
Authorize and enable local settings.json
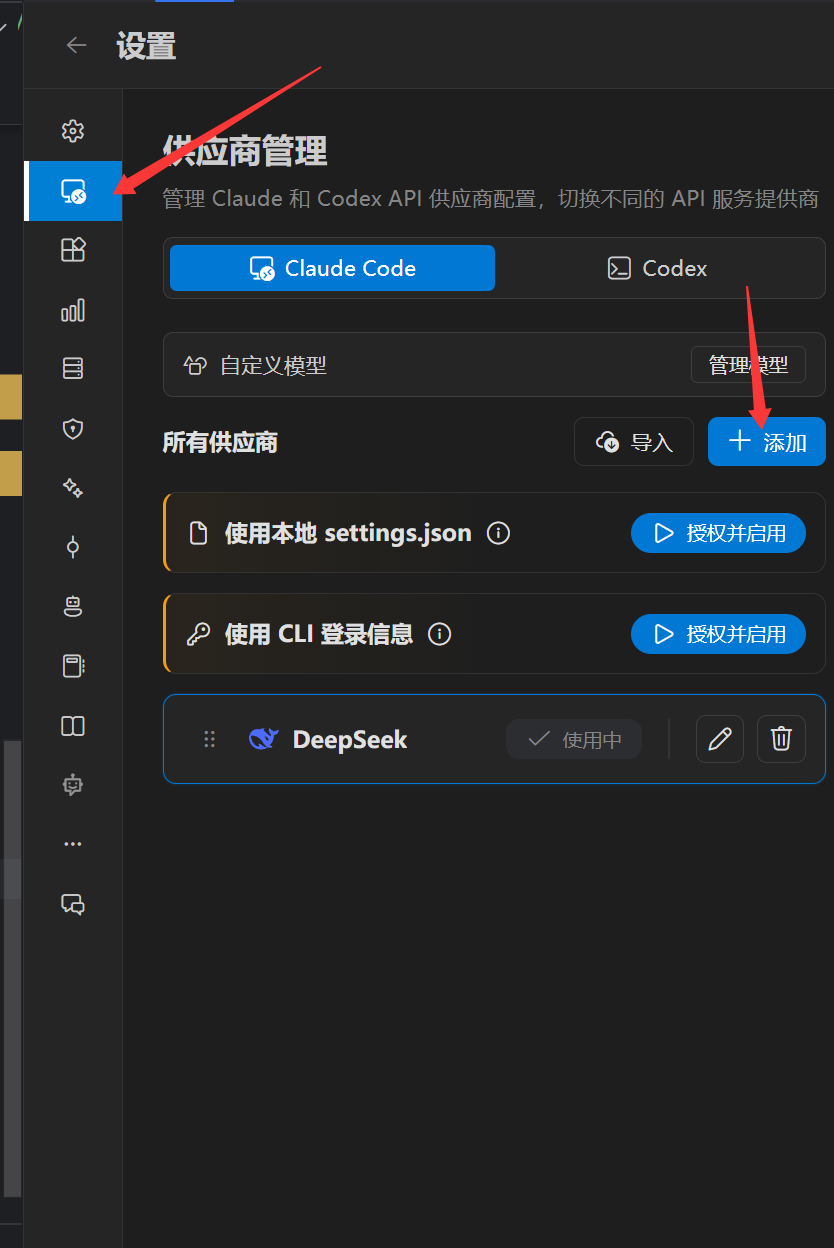coord(718,533)
